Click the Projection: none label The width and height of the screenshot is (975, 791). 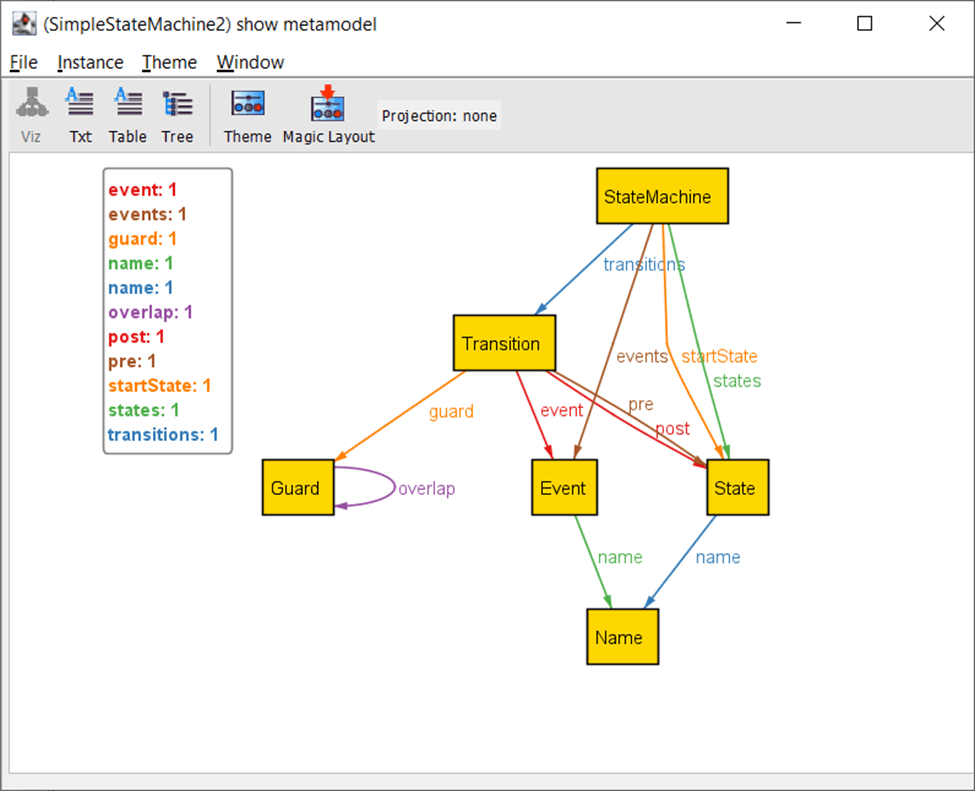pyautogui.click(x=439, y=116)
